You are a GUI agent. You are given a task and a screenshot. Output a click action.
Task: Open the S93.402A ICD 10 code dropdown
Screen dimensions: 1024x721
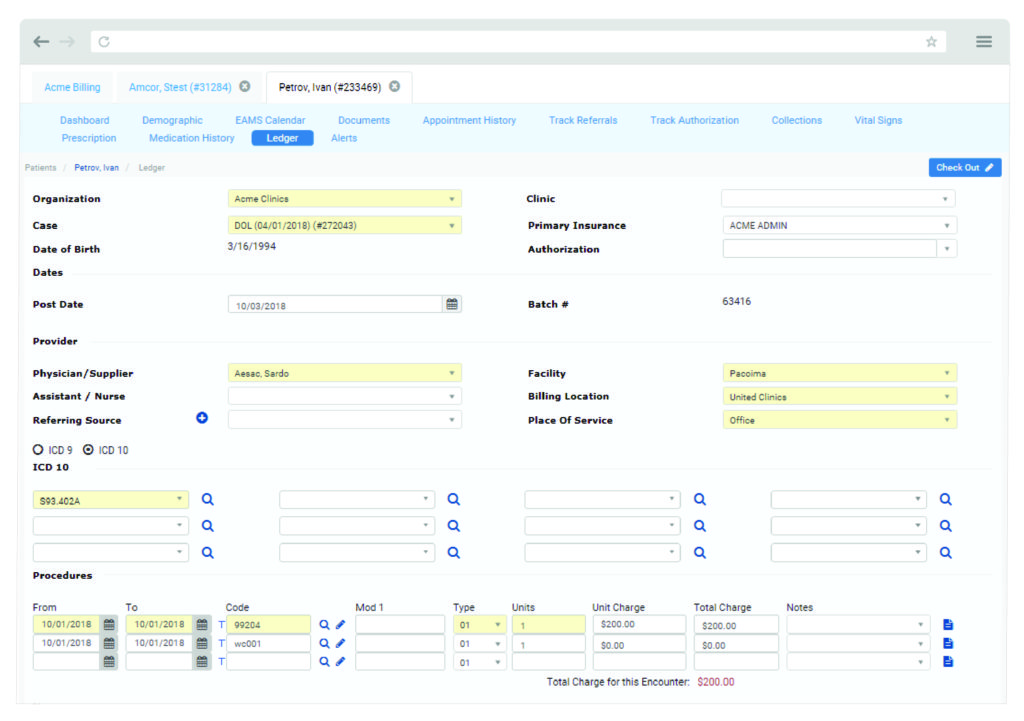pos(110,500)
